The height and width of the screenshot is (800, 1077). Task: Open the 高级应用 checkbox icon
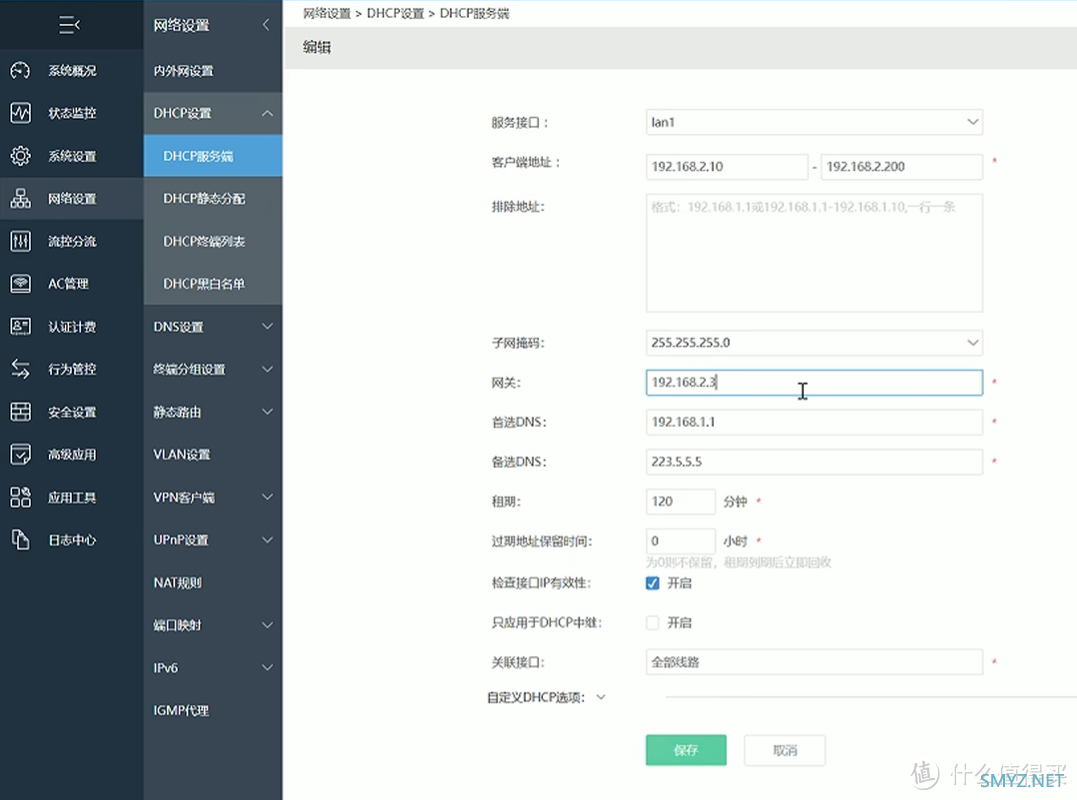tap(21, 454)
